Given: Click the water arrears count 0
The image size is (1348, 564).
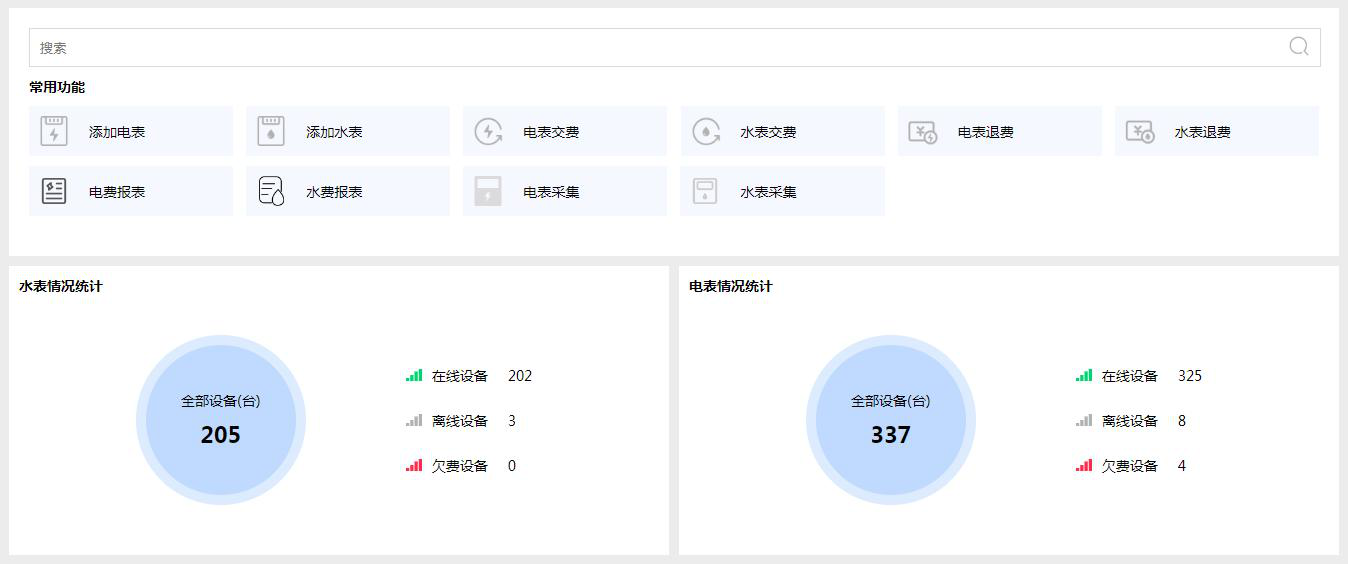Looking at the screenshot, I should [512, 466].
